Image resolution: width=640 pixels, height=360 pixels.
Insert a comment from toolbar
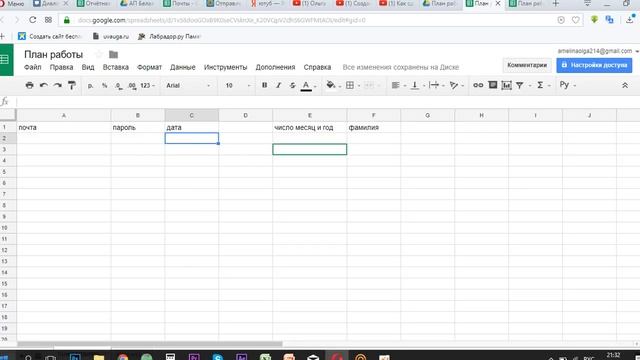[493, 85]
